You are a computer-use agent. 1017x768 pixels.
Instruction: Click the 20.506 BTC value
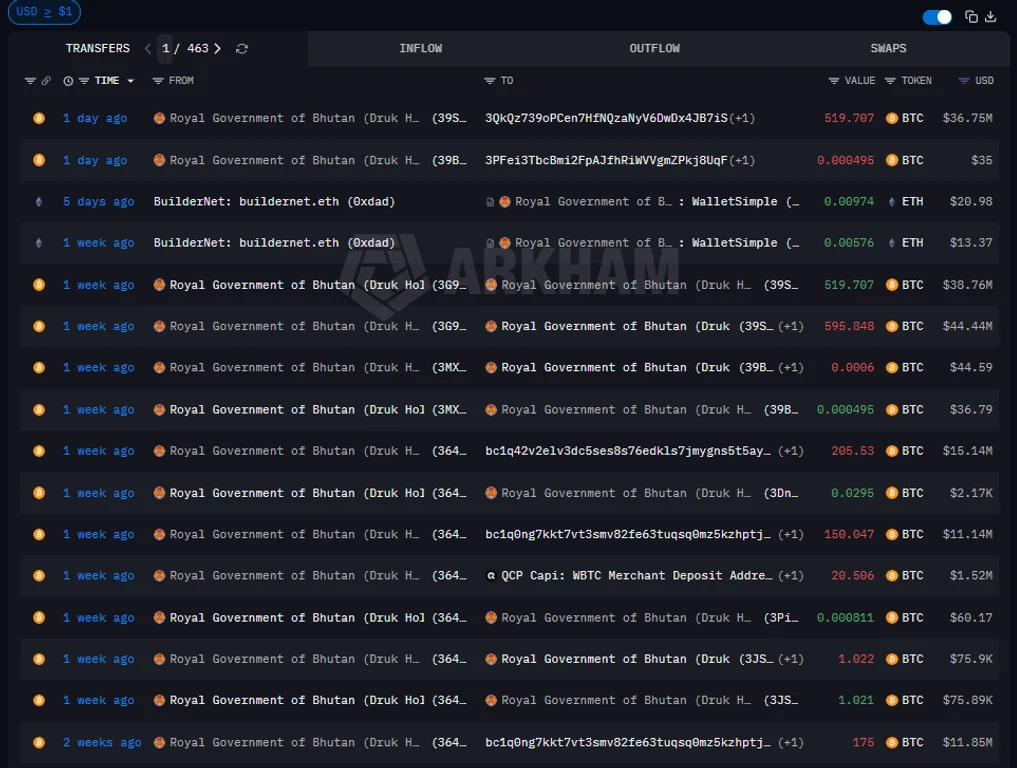tap(852, 575)
